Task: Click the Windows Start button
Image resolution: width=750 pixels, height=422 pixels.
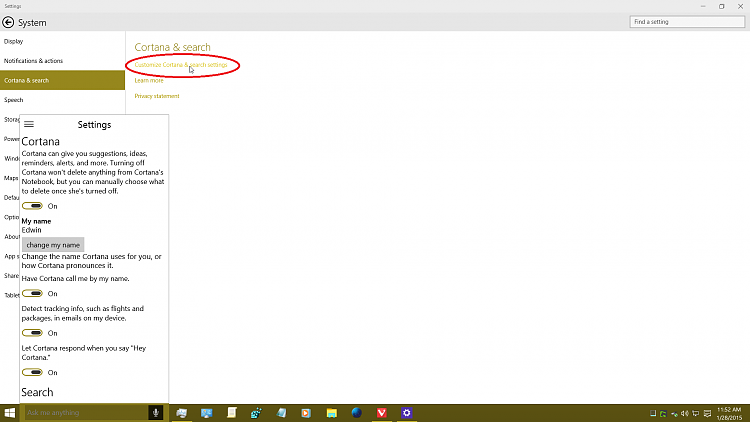Action: [10, 412]
